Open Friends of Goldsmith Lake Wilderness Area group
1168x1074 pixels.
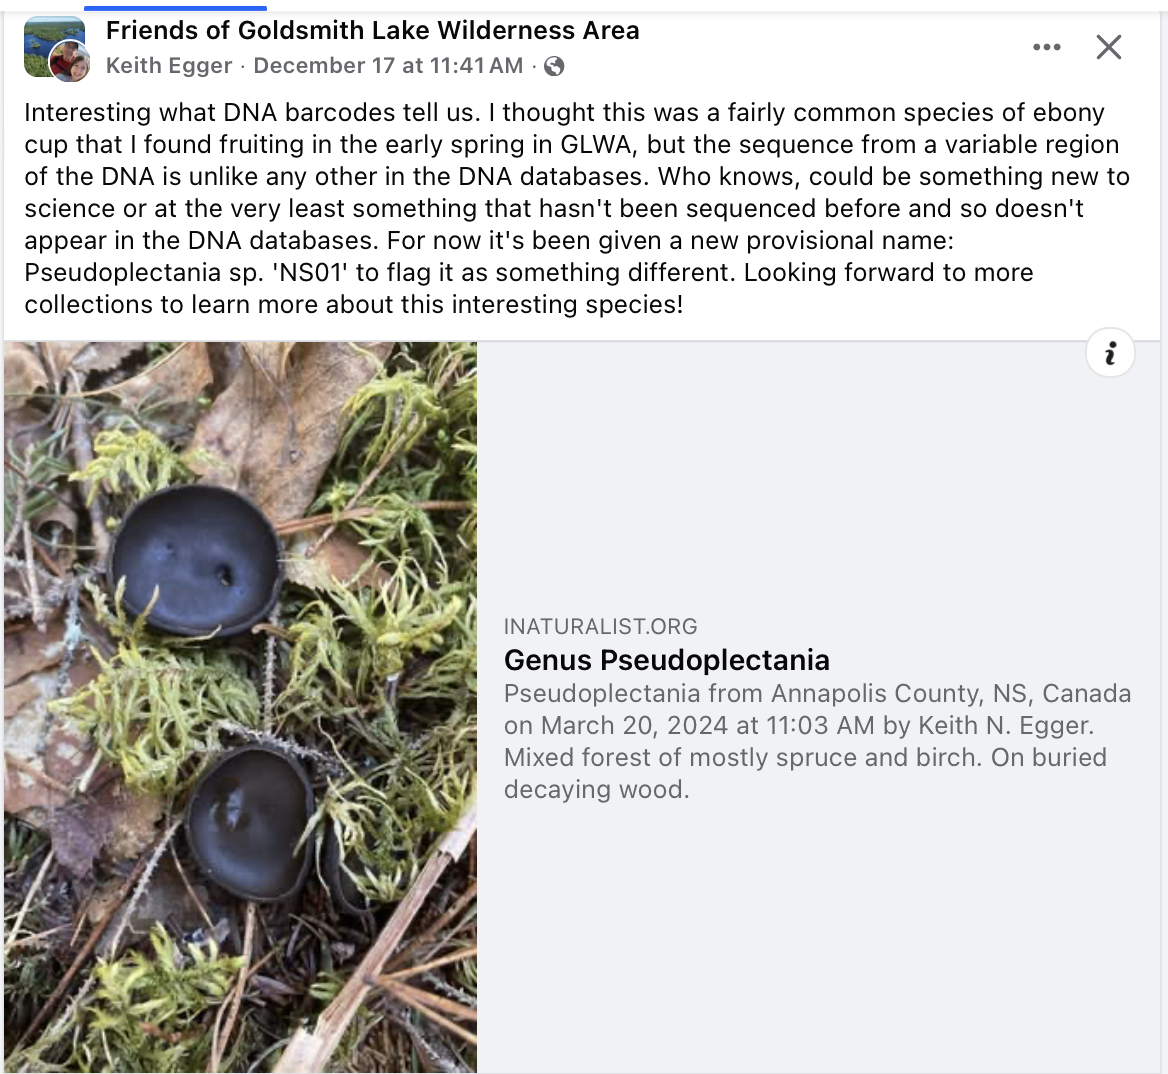tap(372, 31)
